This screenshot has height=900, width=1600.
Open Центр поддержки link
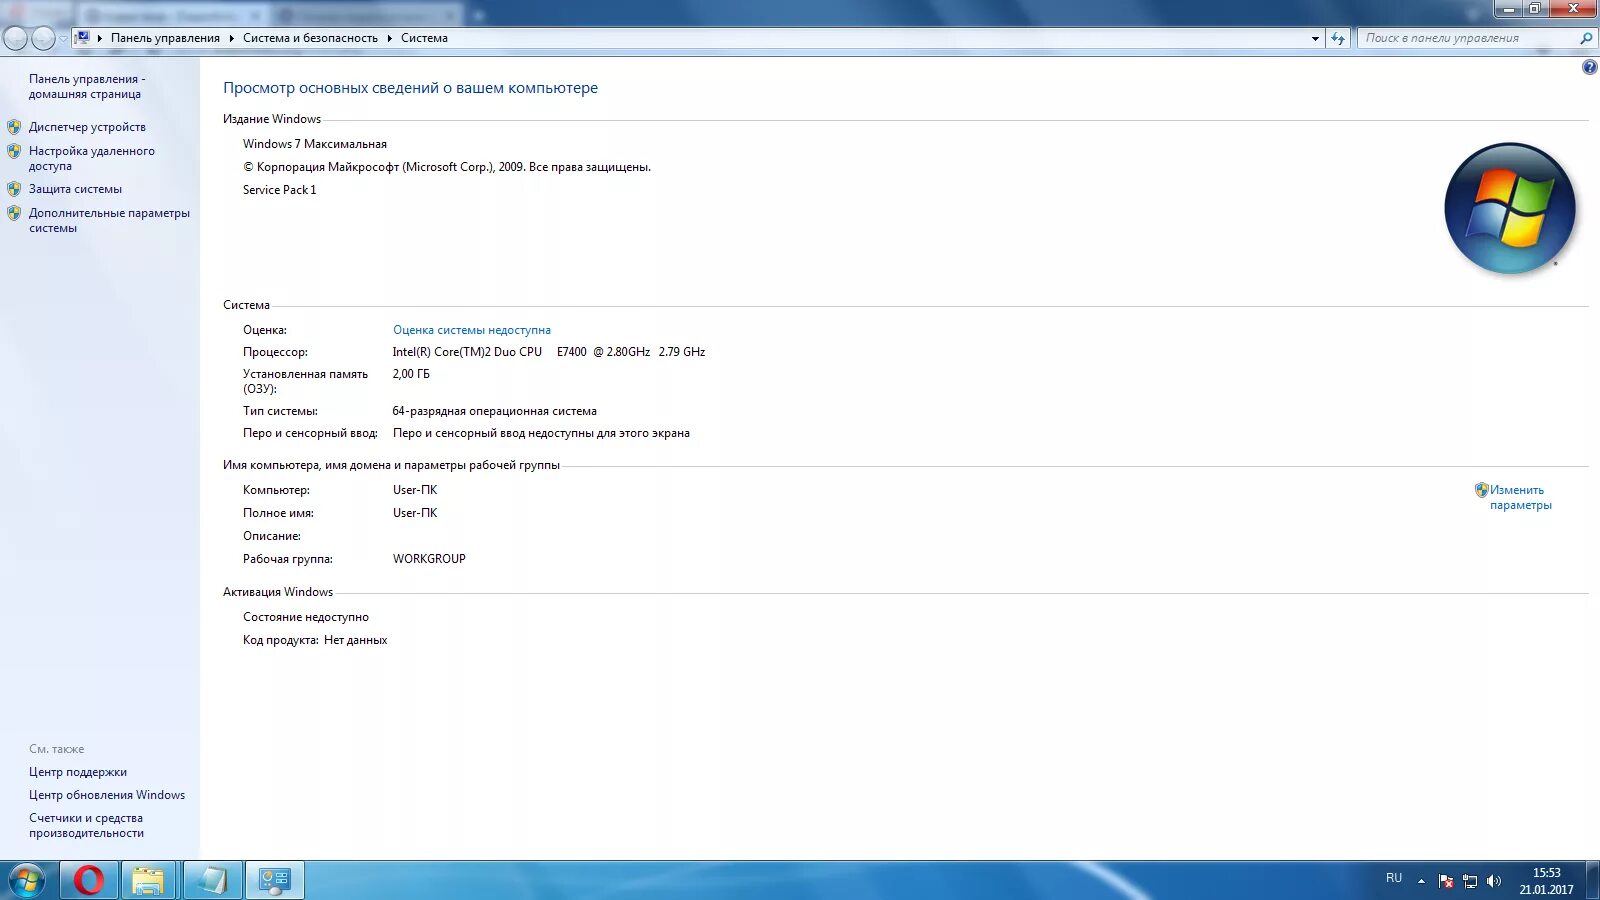(x=78, y=772)
